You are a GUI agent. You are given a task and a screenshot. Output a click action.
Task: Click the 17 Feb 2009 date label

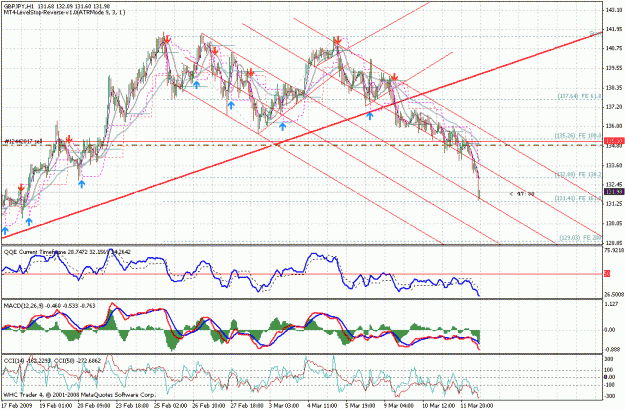(x=15, y=406)
